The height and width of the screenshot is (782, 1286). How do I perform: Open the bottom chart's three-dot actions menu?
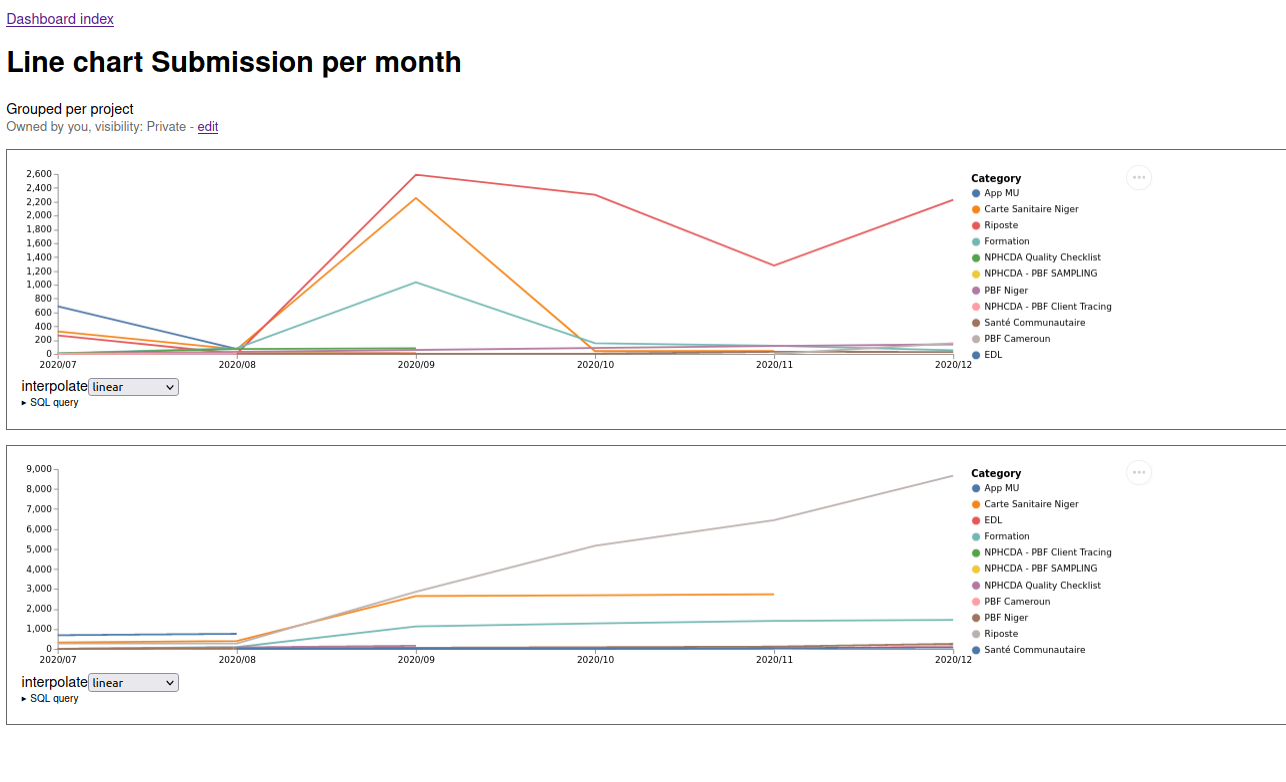coord(1139,473)
